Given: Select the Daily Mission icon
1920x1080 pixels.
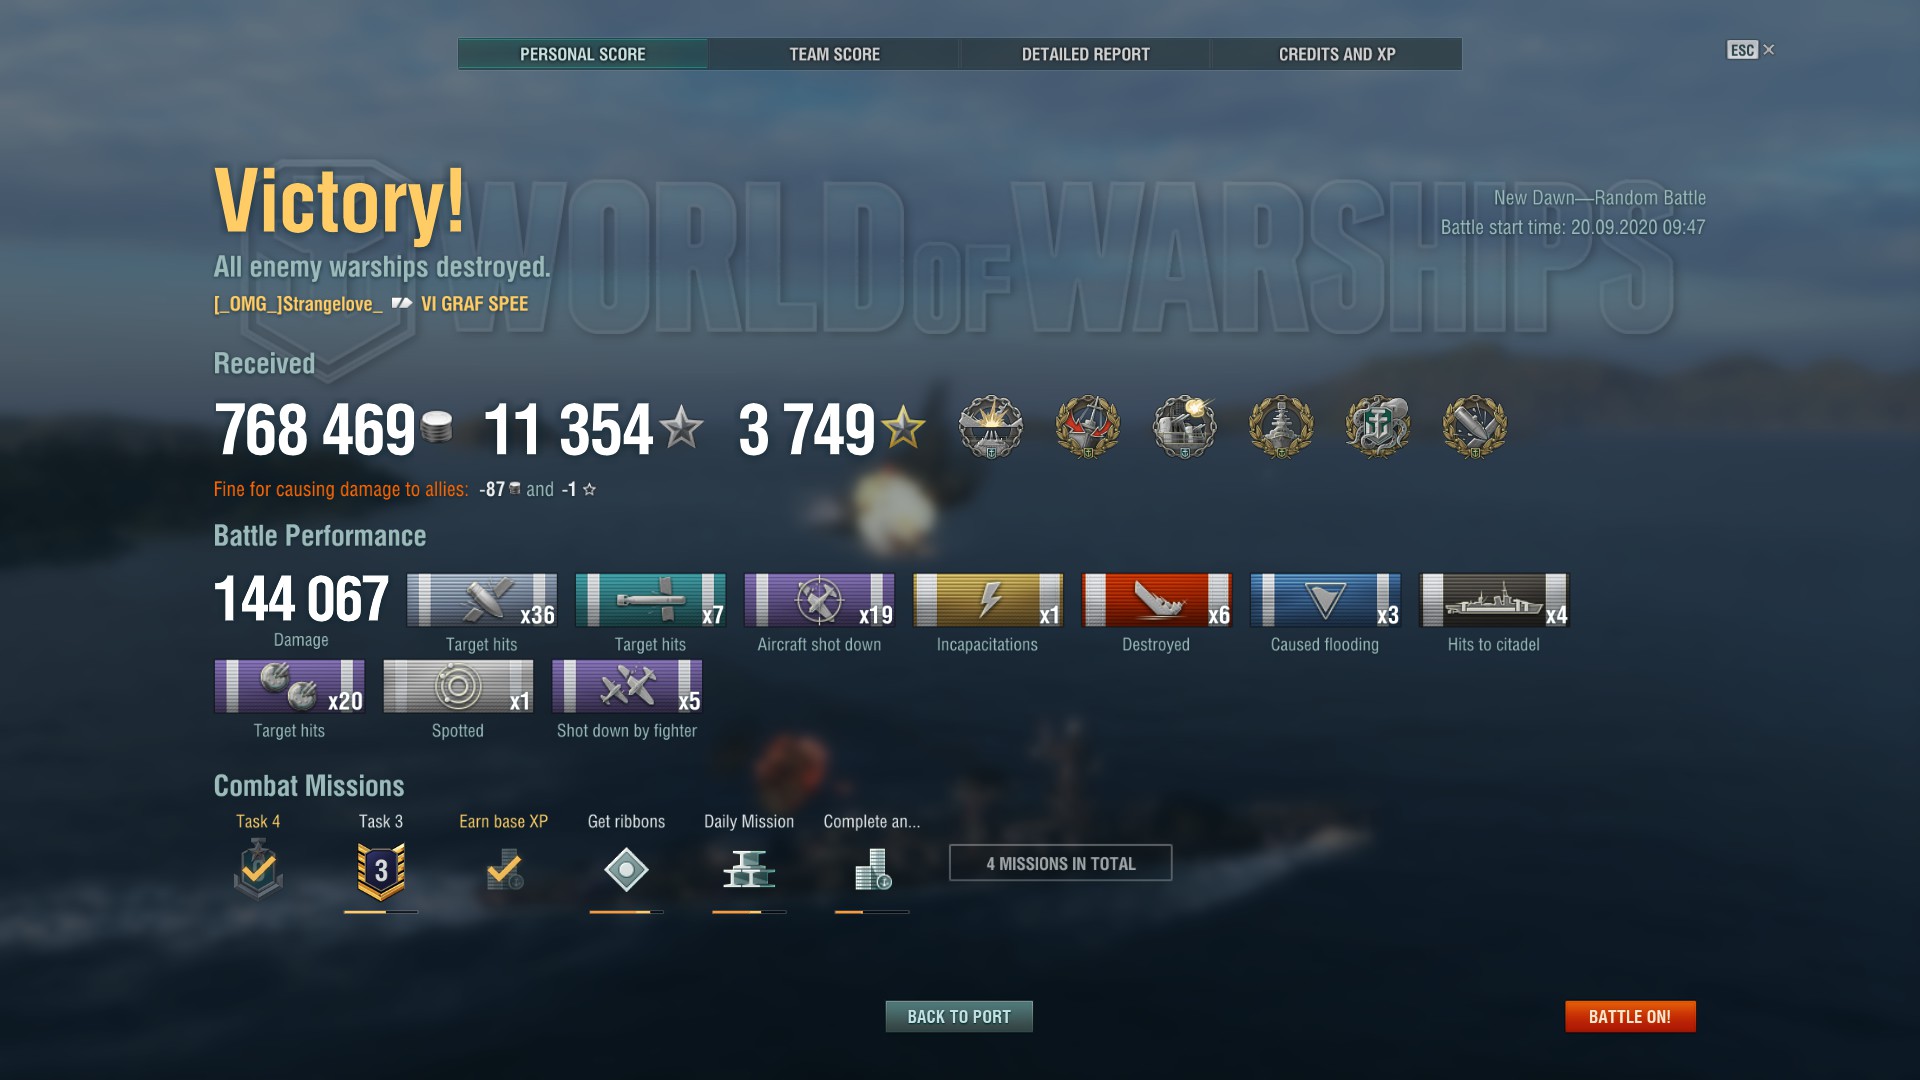Looking at the screenshot, I should 749,869.
